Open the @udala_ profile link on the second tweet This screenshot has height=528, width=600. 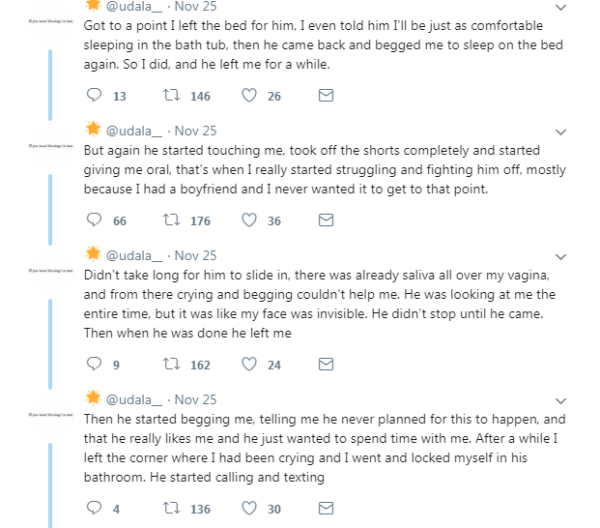point(134,131)
